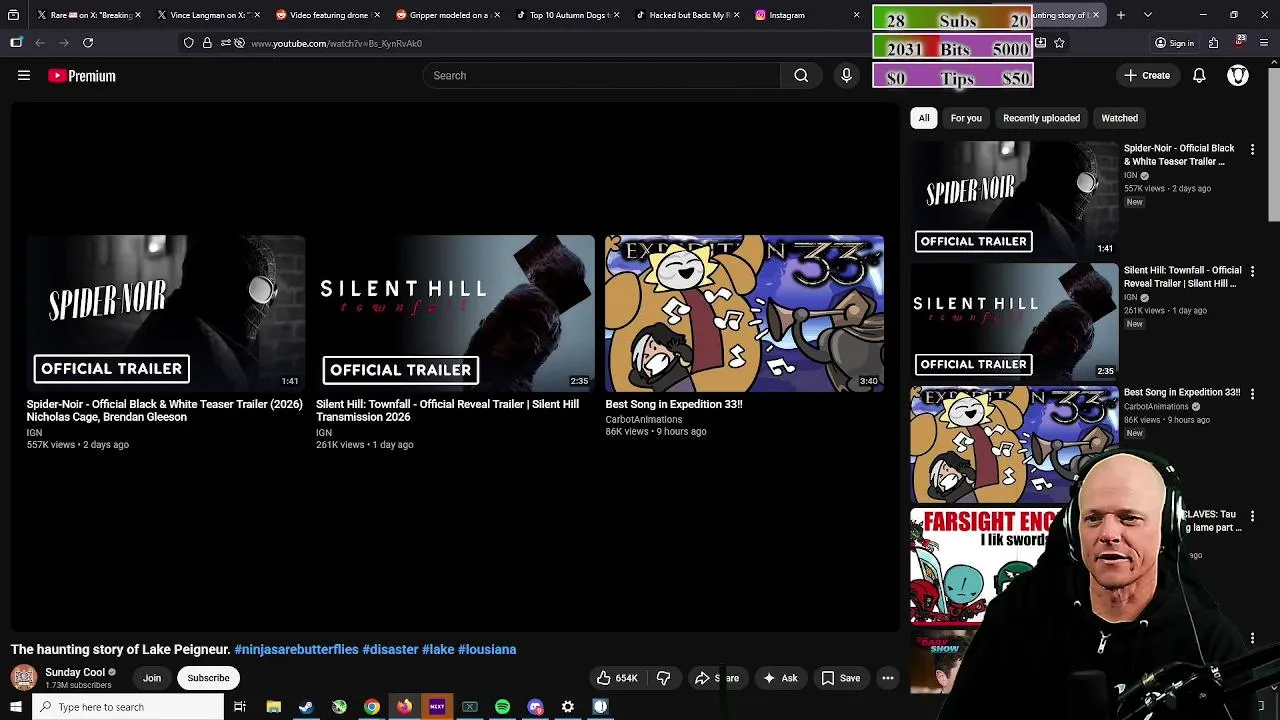Open the #lousiana hashtag link

487,649
